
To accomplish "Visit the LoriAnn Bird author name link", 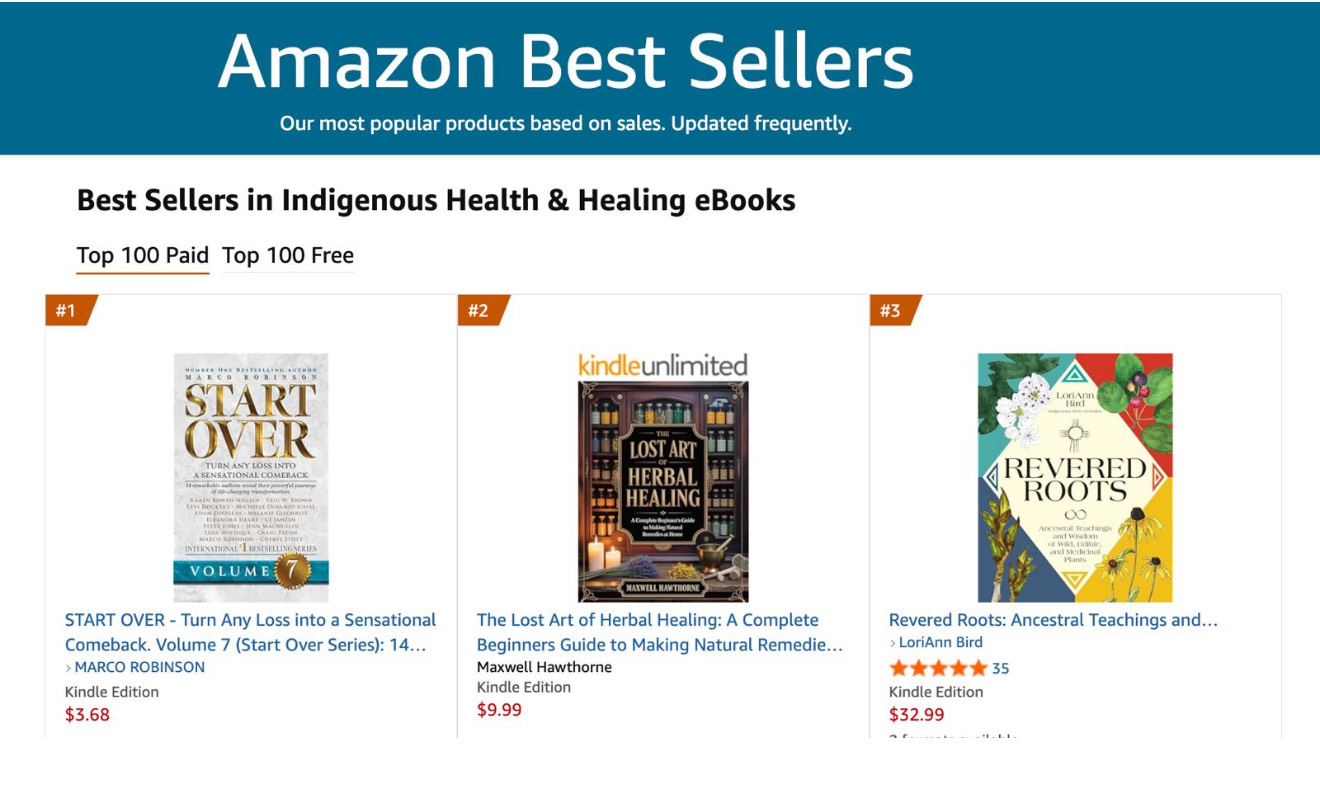I will pyautogui.click(x=941, y=642).
